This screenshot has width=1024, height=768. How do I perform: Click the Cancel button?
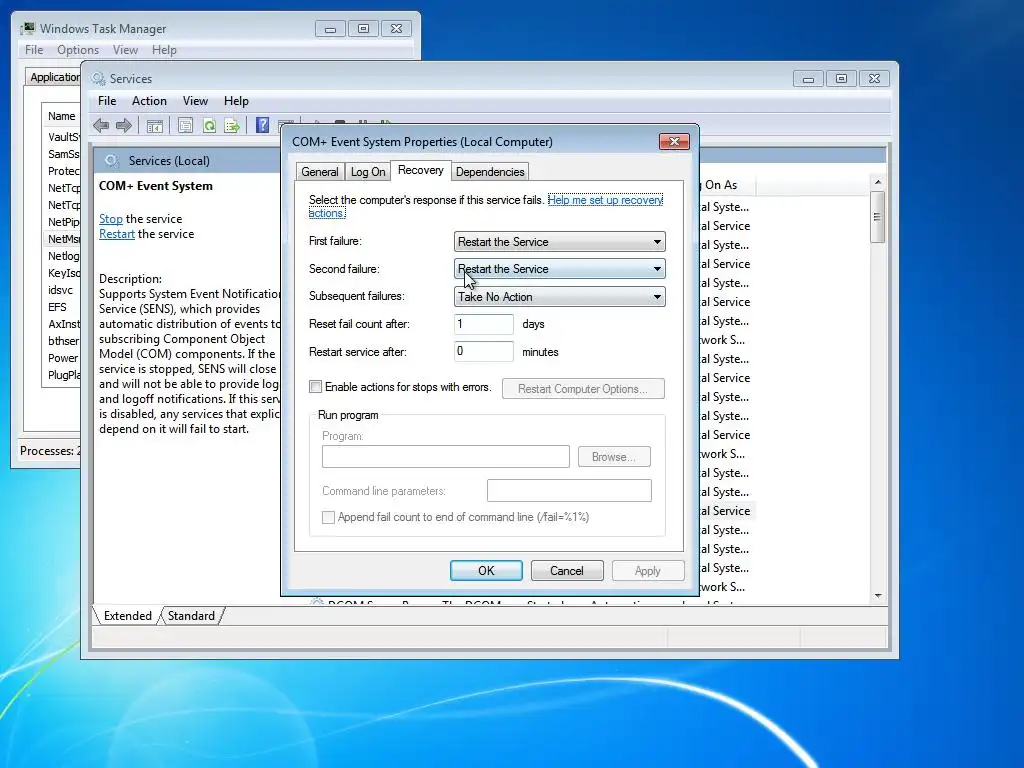click(567, 571)
